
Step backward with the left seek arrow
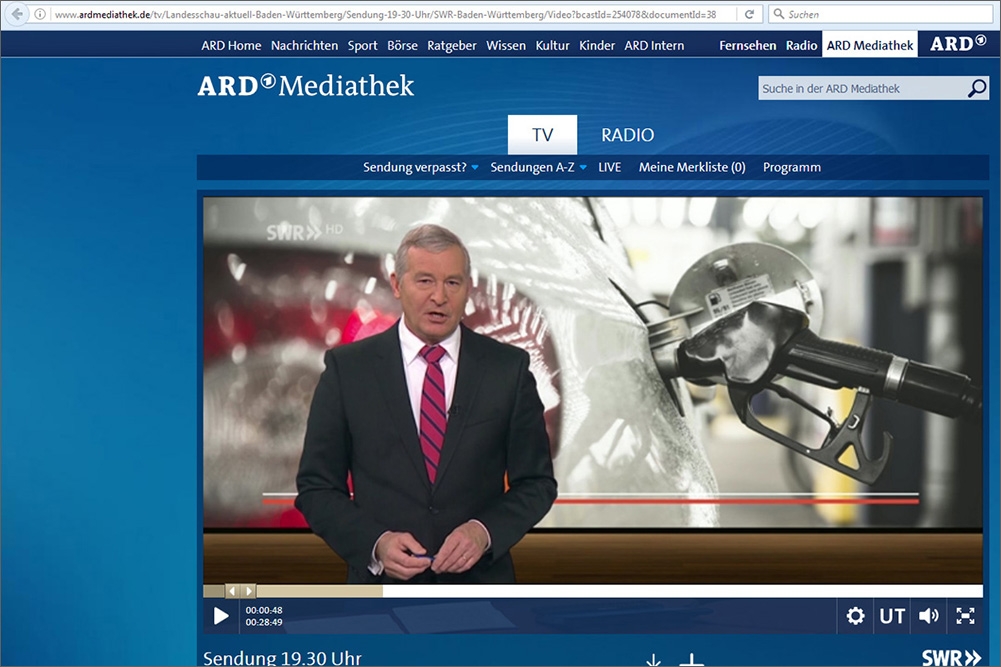pyautogui.click(x=232, y=591)
